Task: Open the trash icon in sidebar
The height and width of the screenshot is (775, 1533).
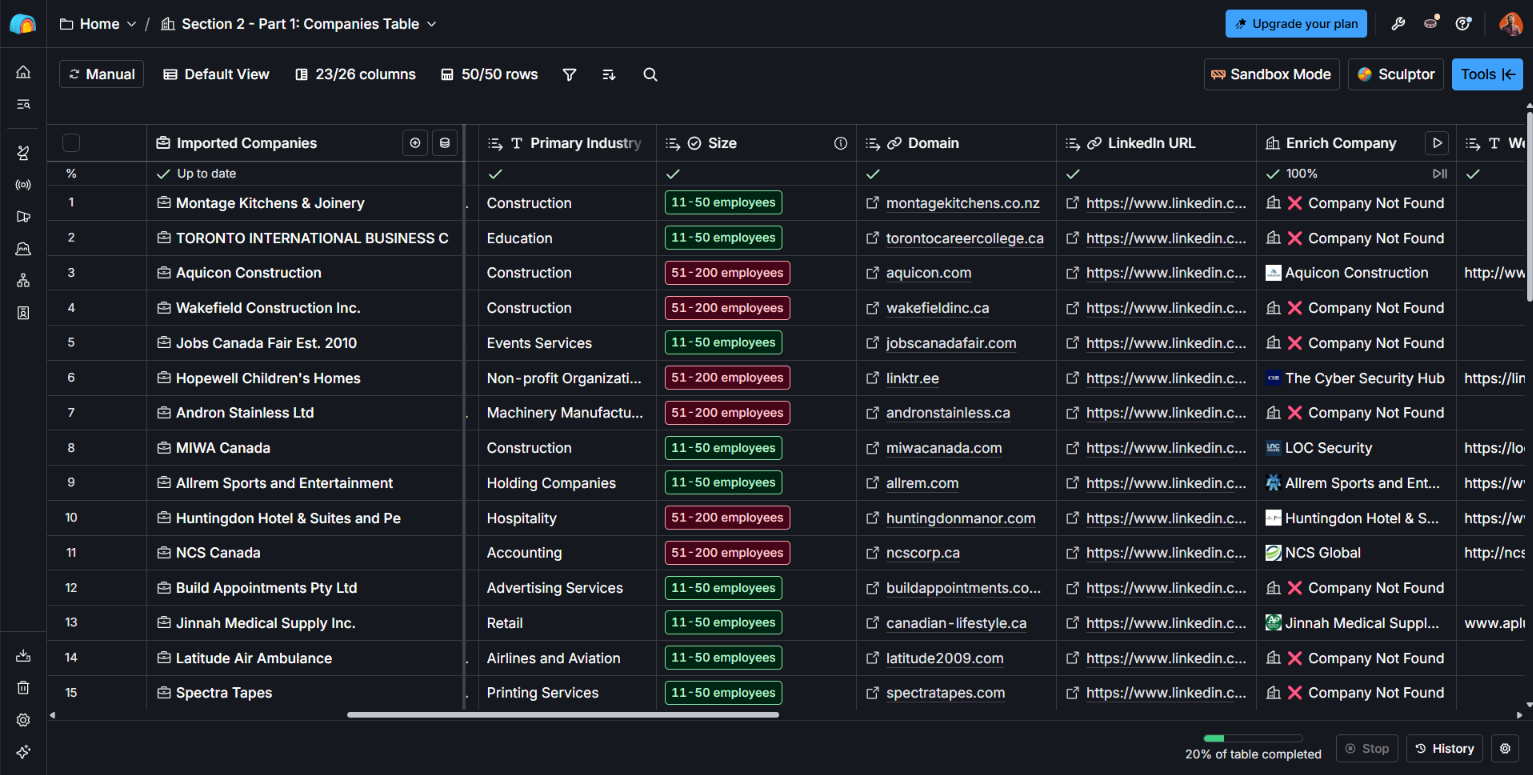Action: tap(23, 688)
